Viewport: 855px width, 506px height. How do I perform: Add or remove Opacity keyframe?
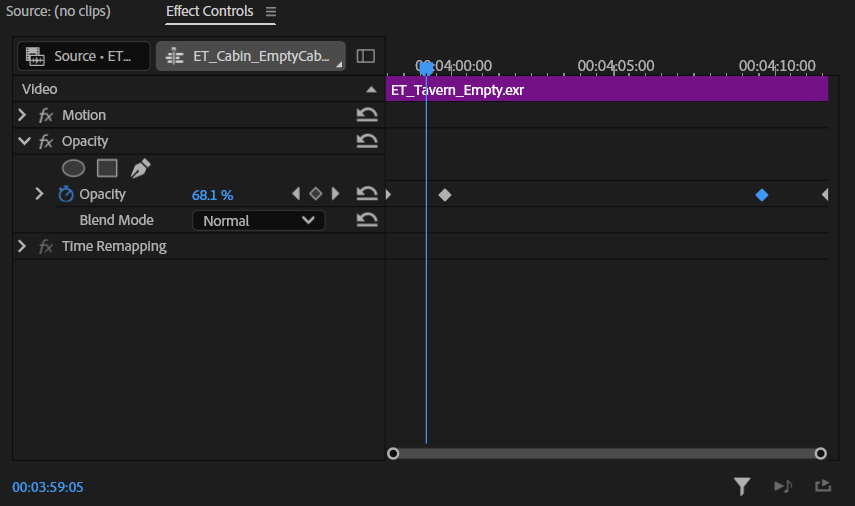tap(315, 194)
